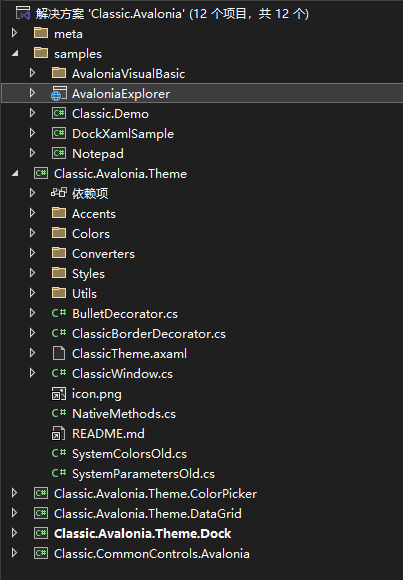Expand the Styles folder arrow
Viewport: 403px width, 580px height.
click(33, 273)
